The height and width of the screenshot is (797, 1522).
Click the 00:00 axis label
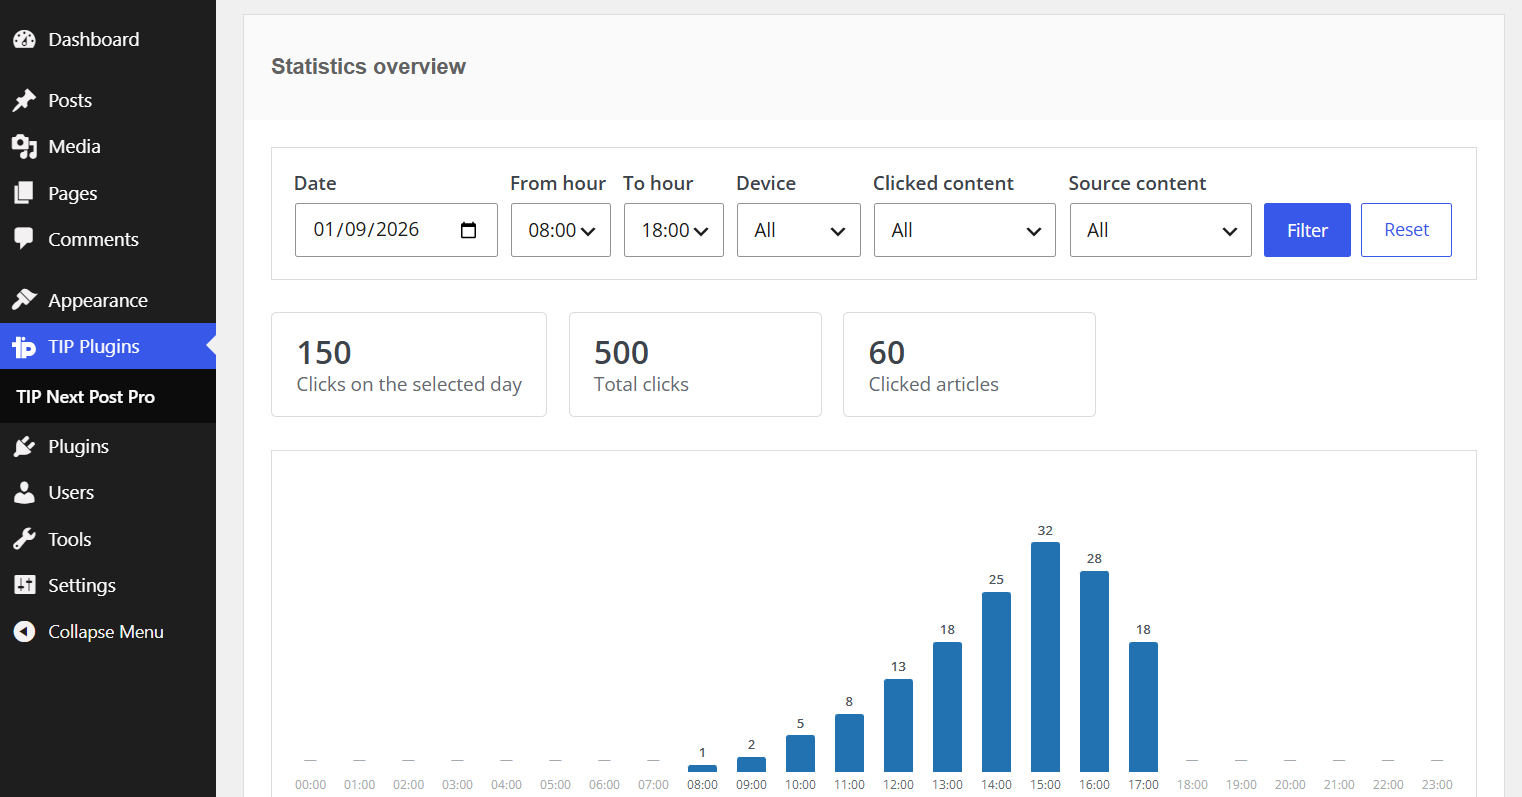click(x=310, y=785)
